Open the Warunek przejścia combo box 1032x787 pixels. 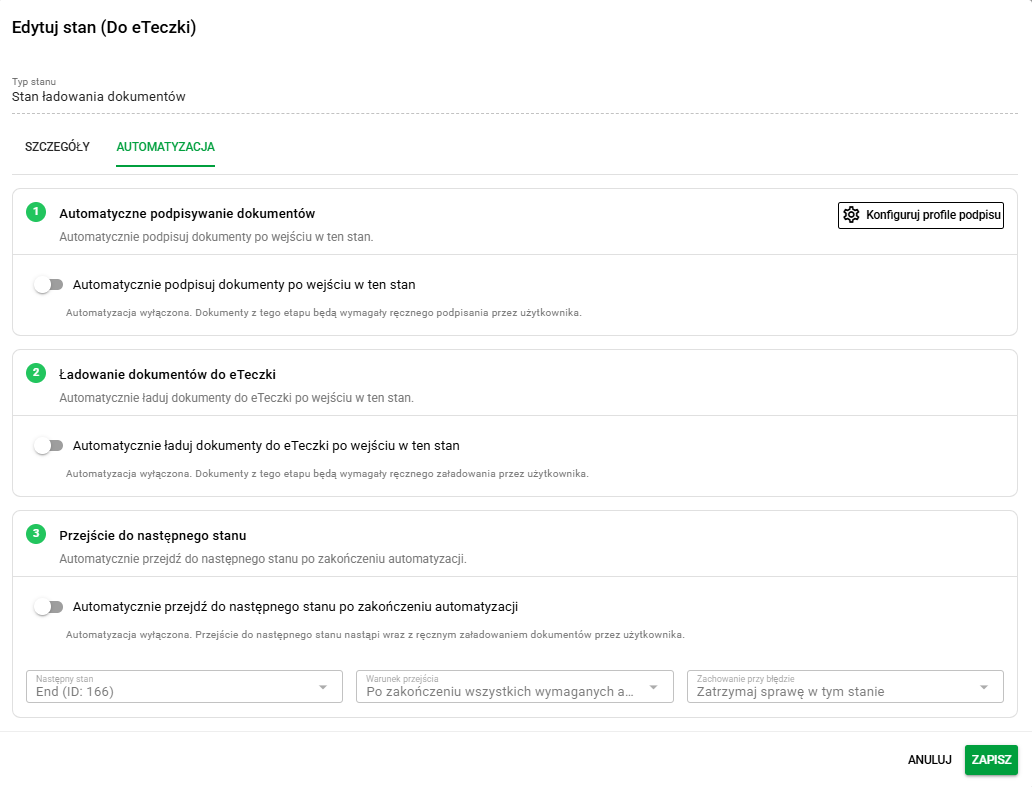[515, 686]
